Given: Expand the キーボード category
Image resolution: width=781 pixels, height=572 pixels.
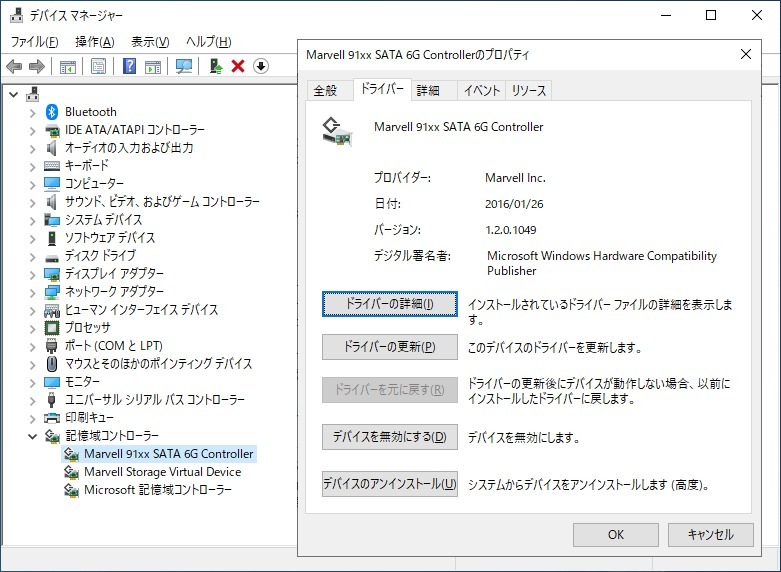Looking at the screenshot, I should (x=32, y=166).
